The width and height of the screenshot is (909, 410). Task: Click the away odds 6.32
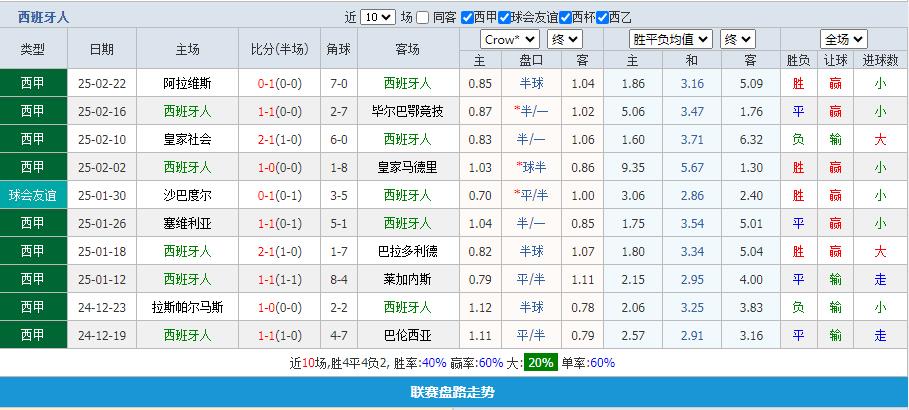click(751, 139)
